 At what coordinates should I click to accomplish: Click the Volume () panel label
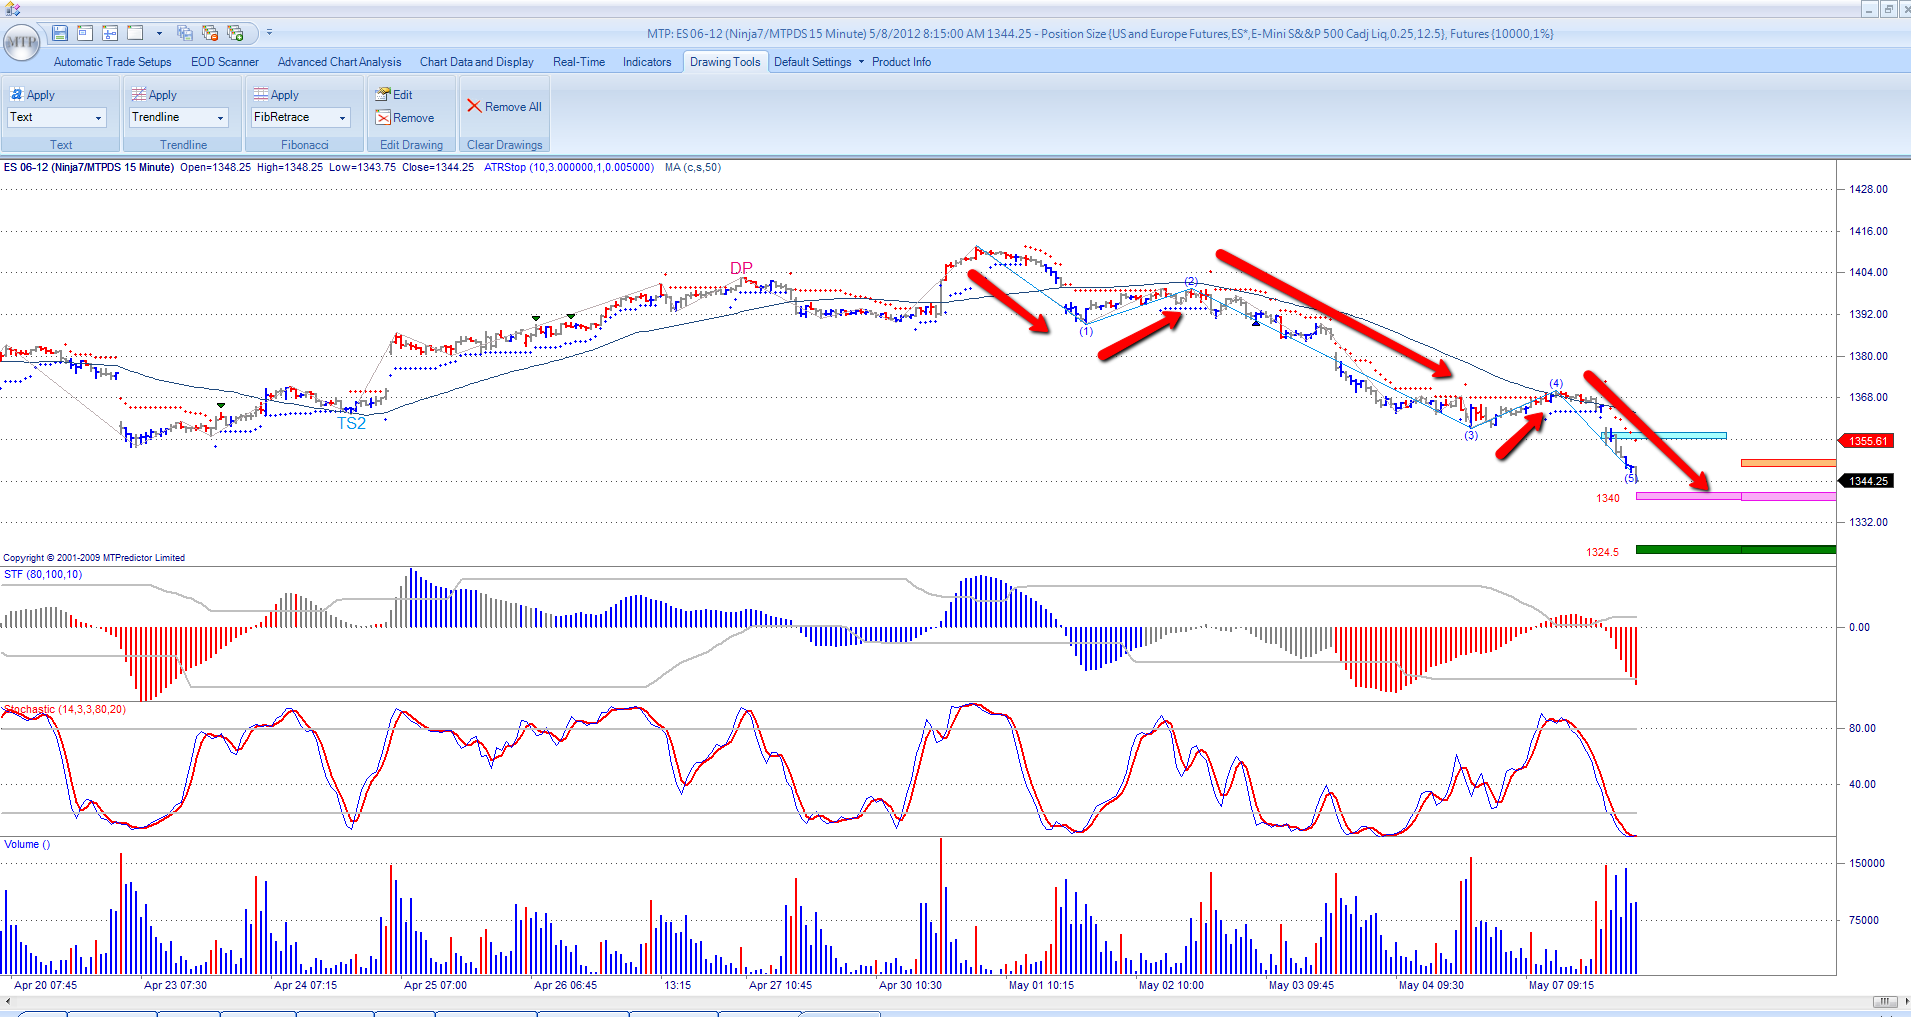pos(27,844)
